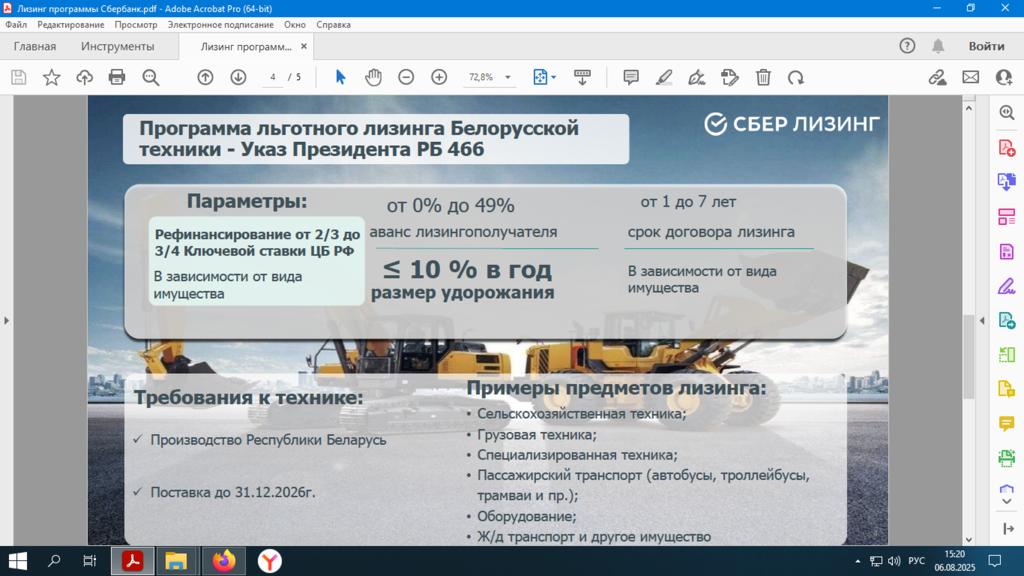Open the green print tool in right sidebar
Screen dimensions: 1024x576
click(x=1007, y=458)
